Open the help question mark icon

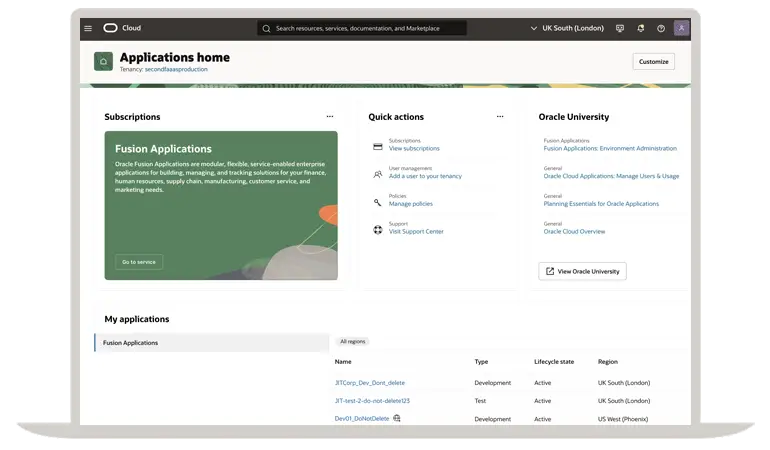coord(661,28)
